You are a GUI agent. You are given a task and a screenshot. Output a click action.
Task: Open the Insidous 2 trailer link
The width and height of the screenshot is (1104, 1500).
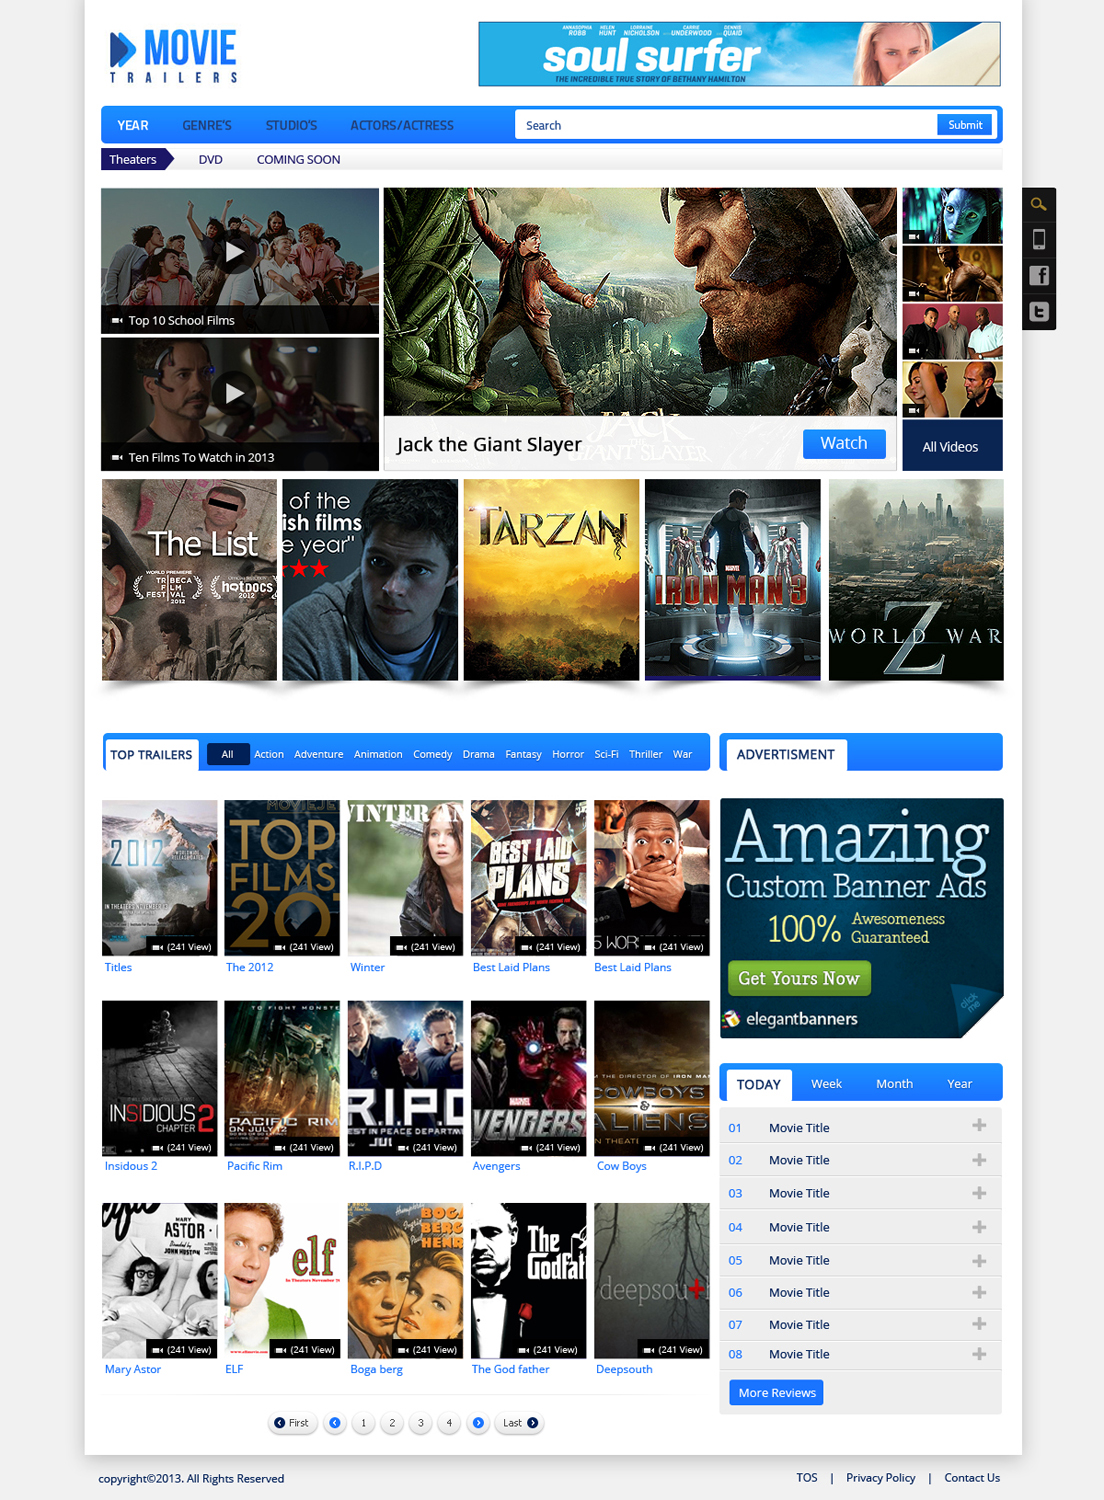point(131,1166)
